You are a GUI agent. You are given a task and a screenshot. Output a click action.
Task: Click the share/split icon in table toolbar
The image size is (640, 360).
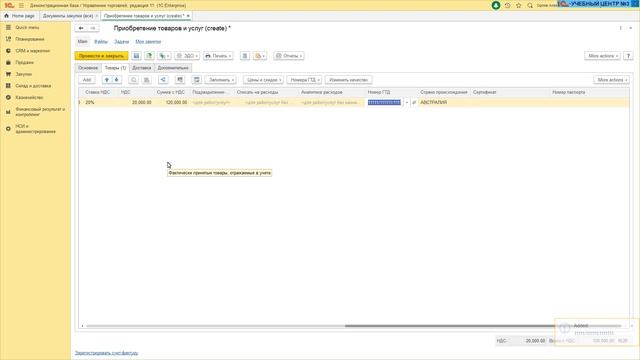click(x=163, y=80)
